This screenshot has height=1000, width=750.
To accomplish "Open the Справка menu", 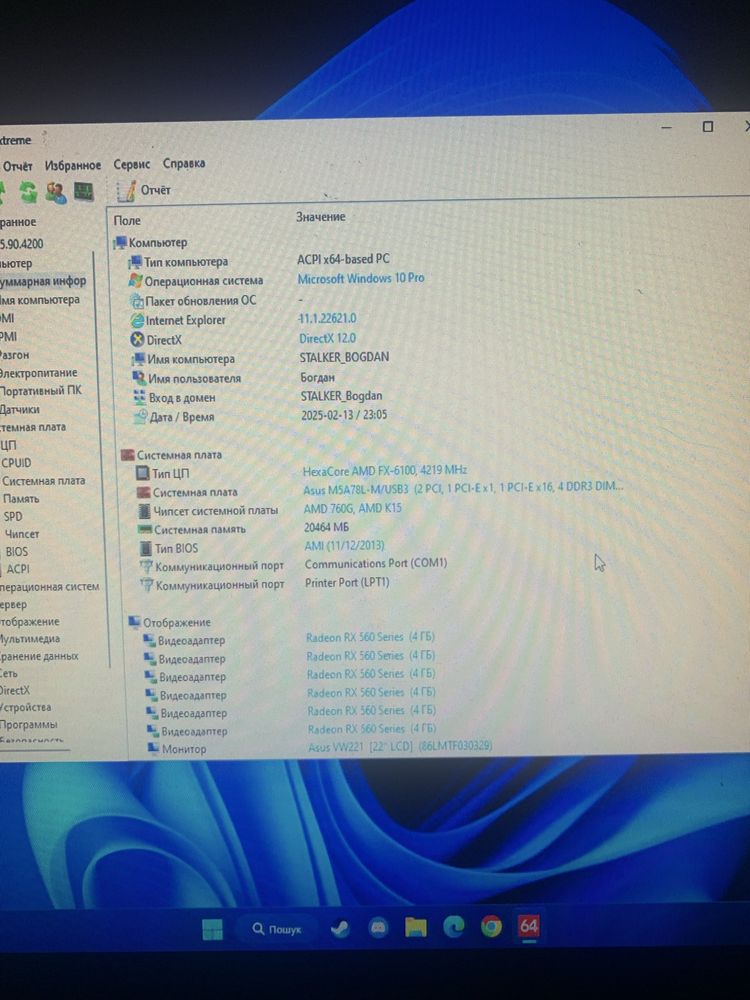I will 184,163.
